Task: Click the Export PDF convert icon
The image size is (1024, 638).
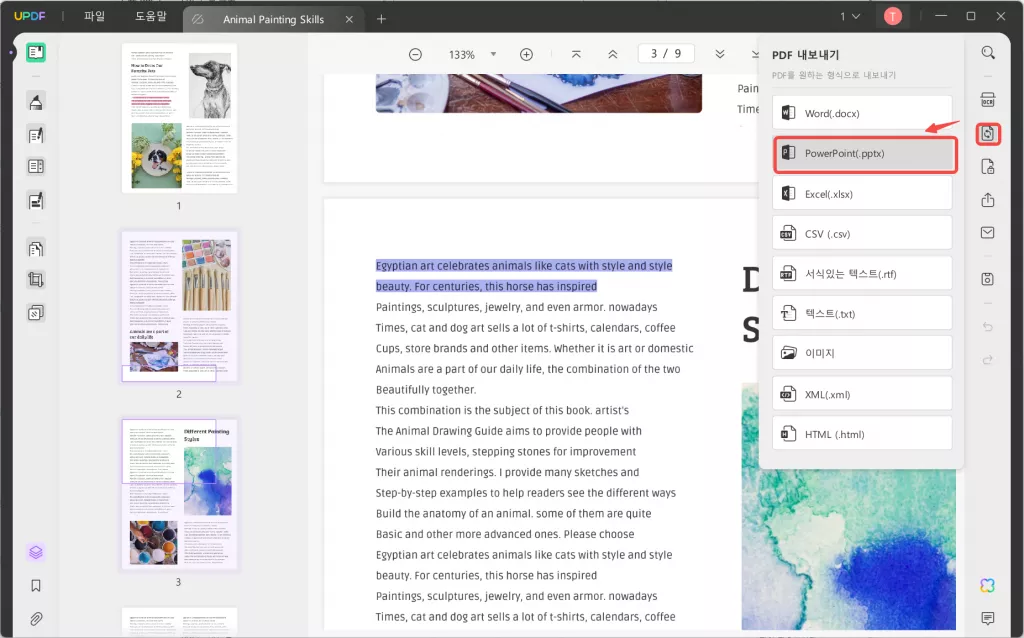Action: (x=987, y=134)
